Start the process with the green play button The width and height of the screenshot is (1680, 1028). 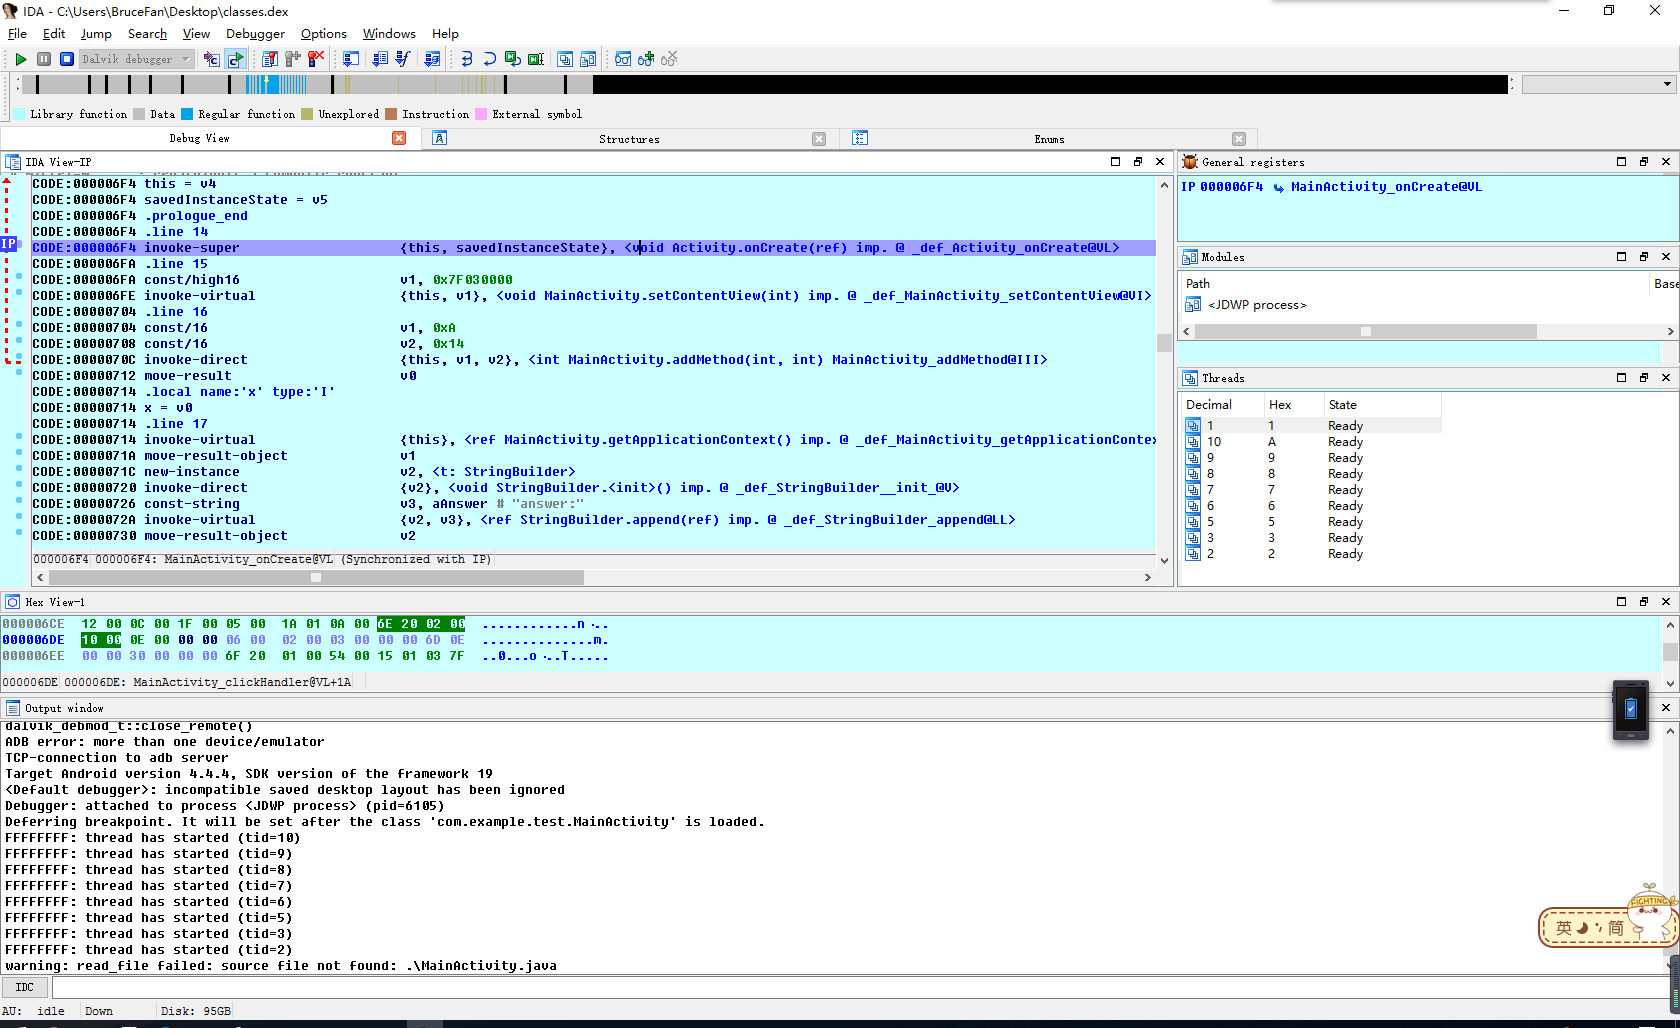(x=20, y=60)
